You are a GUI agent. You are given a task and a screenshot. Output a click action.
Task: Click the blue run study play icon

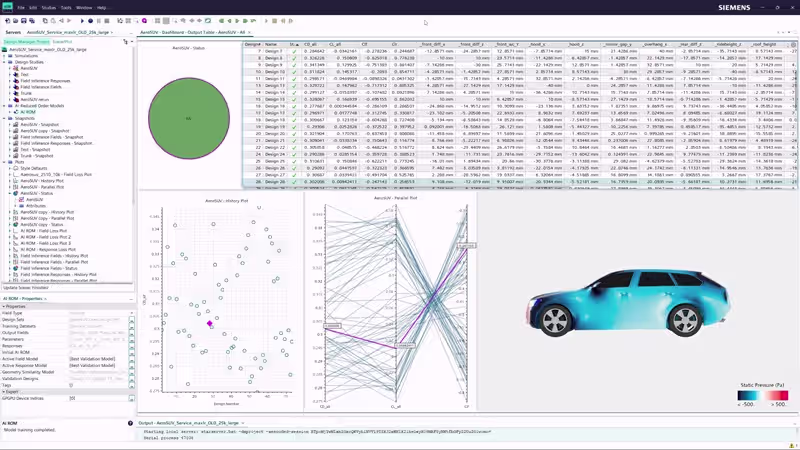(82, 21)
